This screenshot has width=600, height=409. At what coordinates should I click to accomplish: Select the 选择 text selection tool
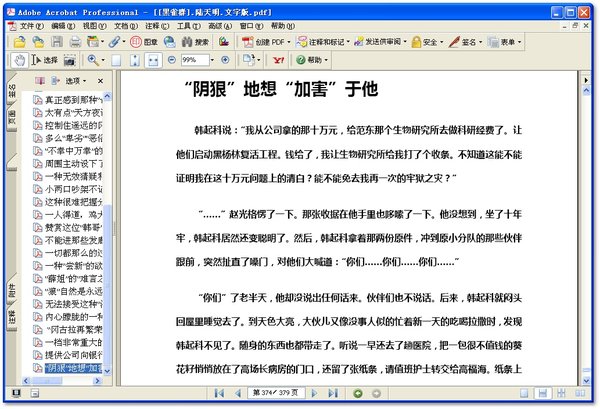(x=44, y=60)
